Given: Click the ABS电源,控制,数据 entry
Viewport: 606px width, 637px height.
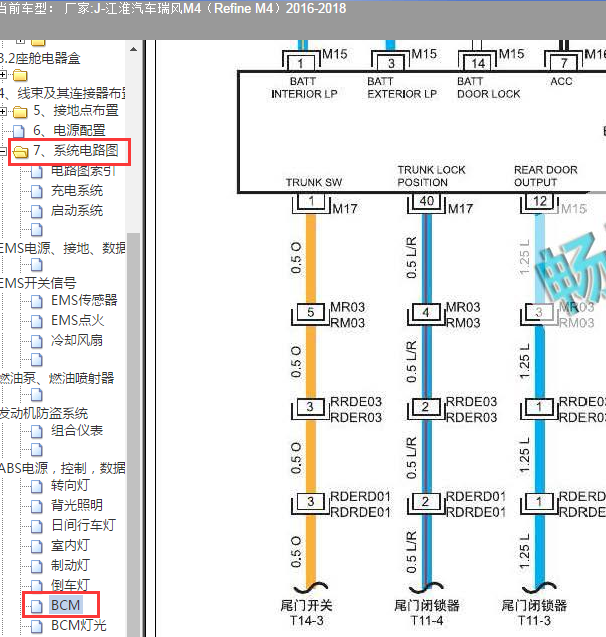Looking at the screenshot, I should 62,468.
